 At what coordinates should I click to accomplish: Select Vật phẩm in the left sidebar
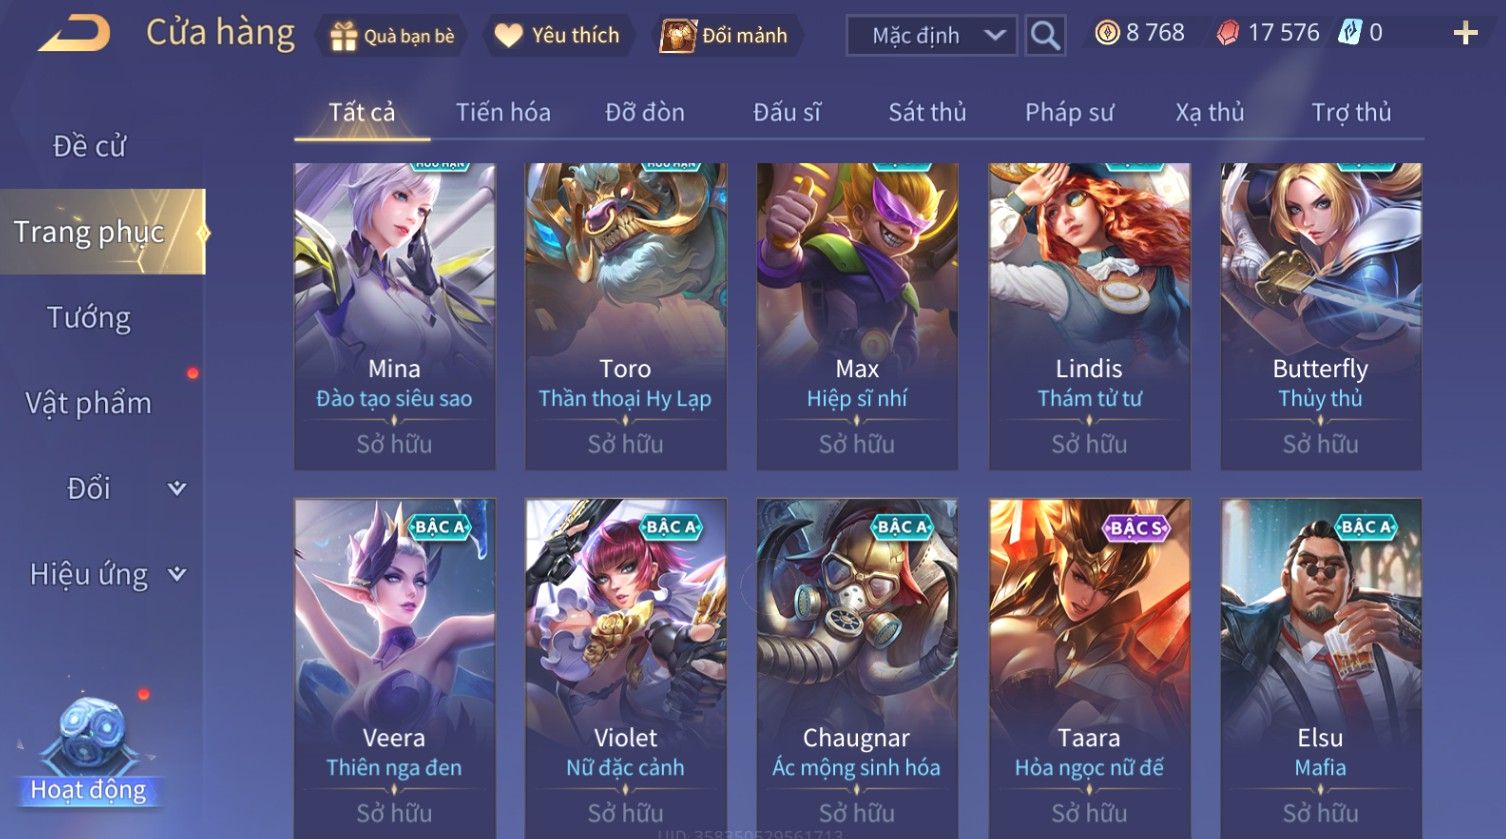(x=89, y=403)
